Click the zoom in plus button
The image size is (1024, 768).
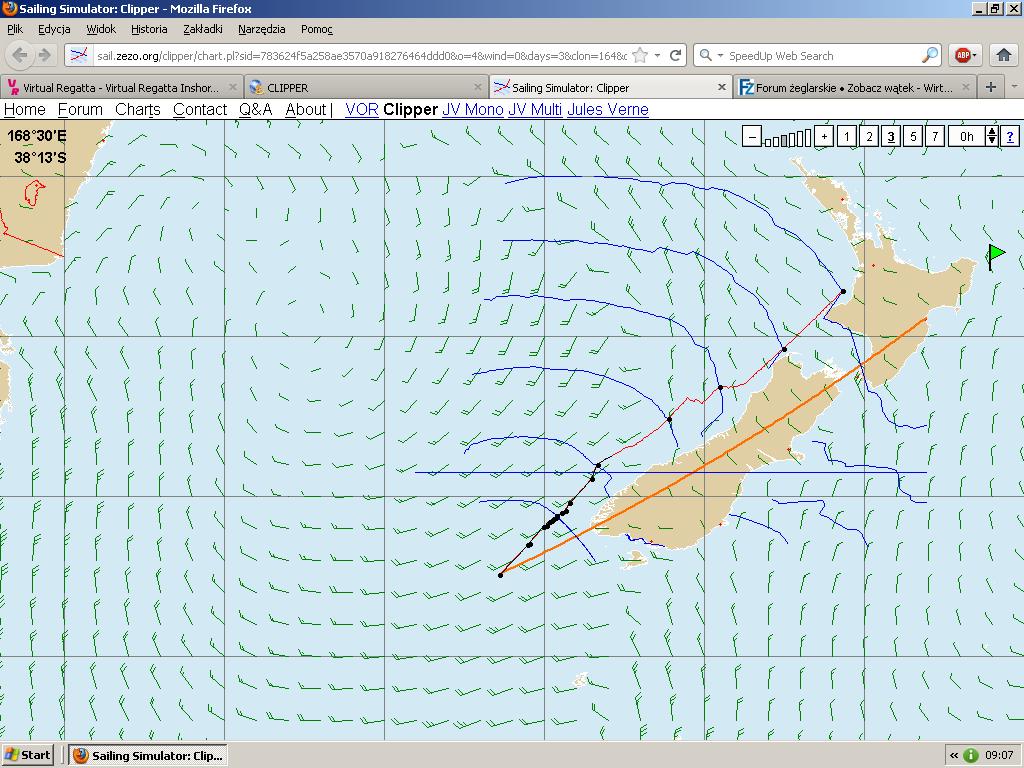tap(824, 137)
